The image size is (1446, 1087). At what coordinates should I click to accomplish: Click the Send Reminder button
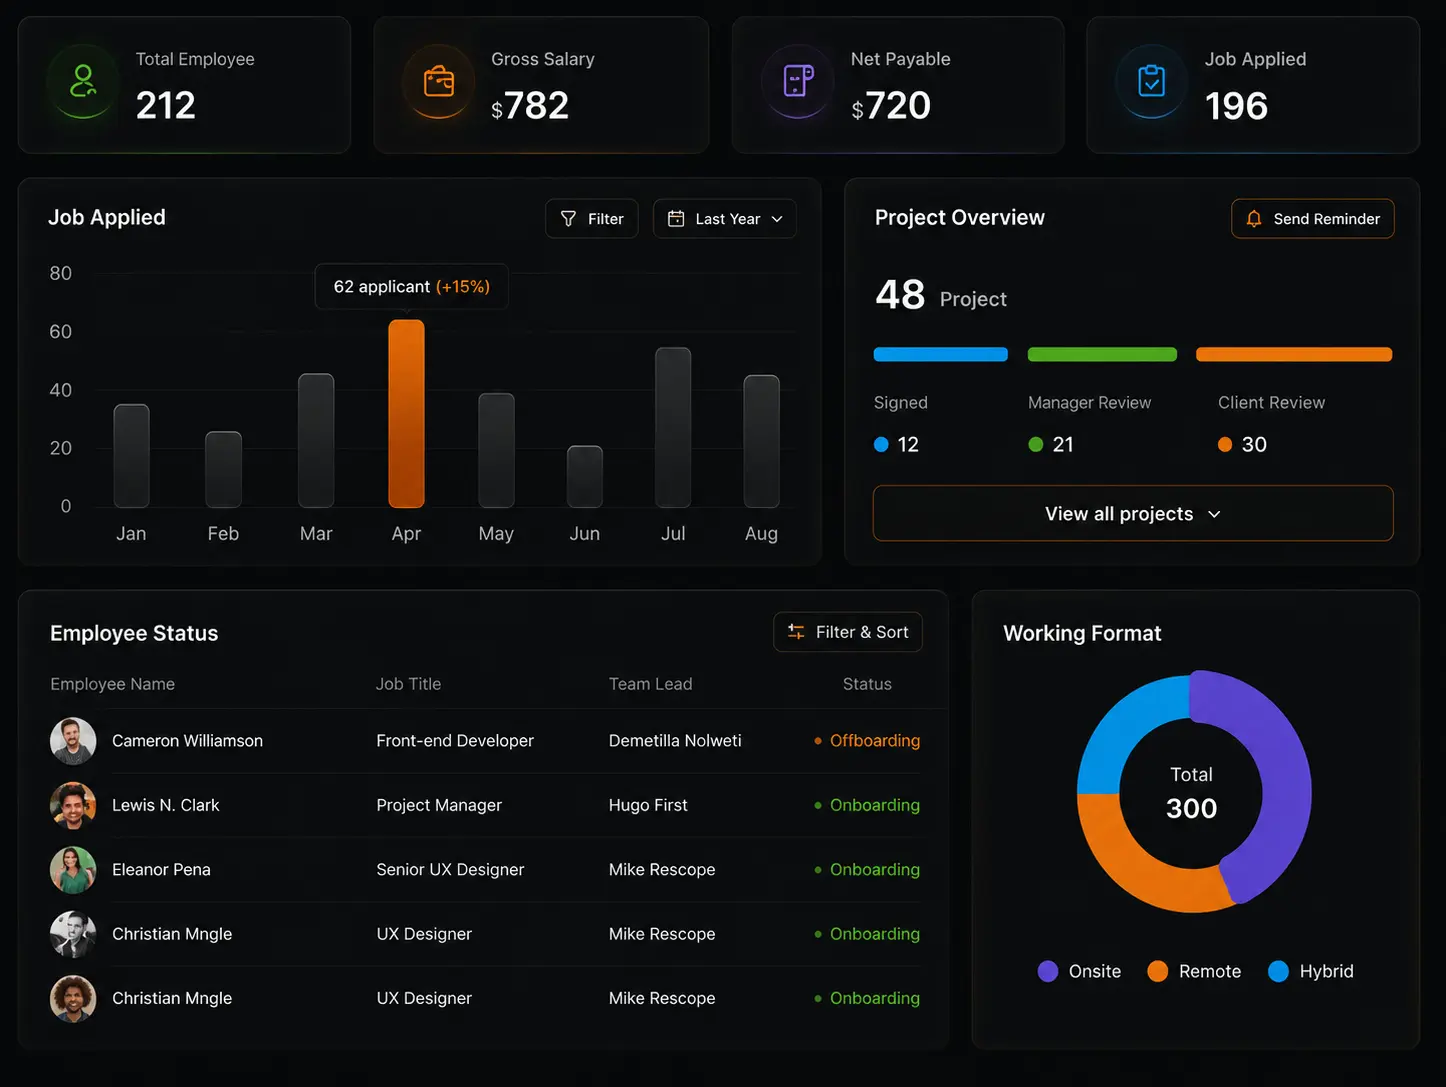(1313, 219)
